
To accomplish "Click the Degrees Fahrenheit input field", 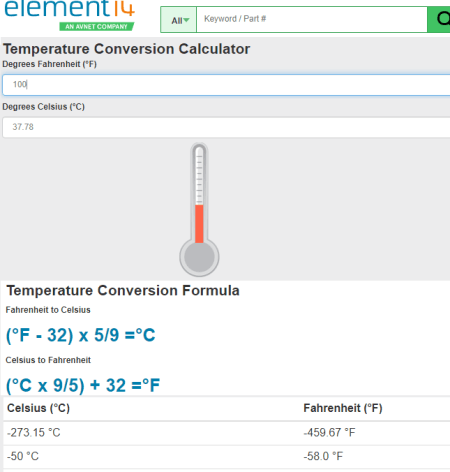I will coord(226,85).
